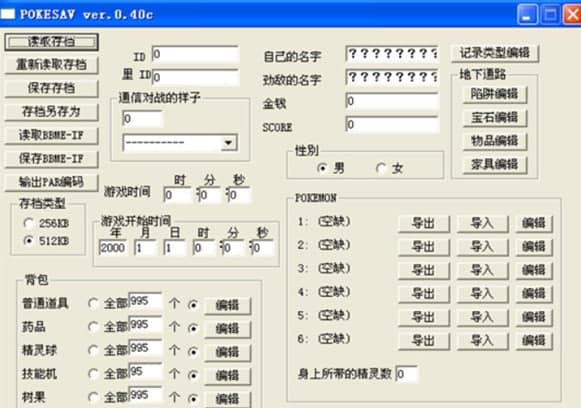Screen dimensions: 581x408
Task: Click 编辑 button for 精灵球
Action: click(x=228, y=352)
